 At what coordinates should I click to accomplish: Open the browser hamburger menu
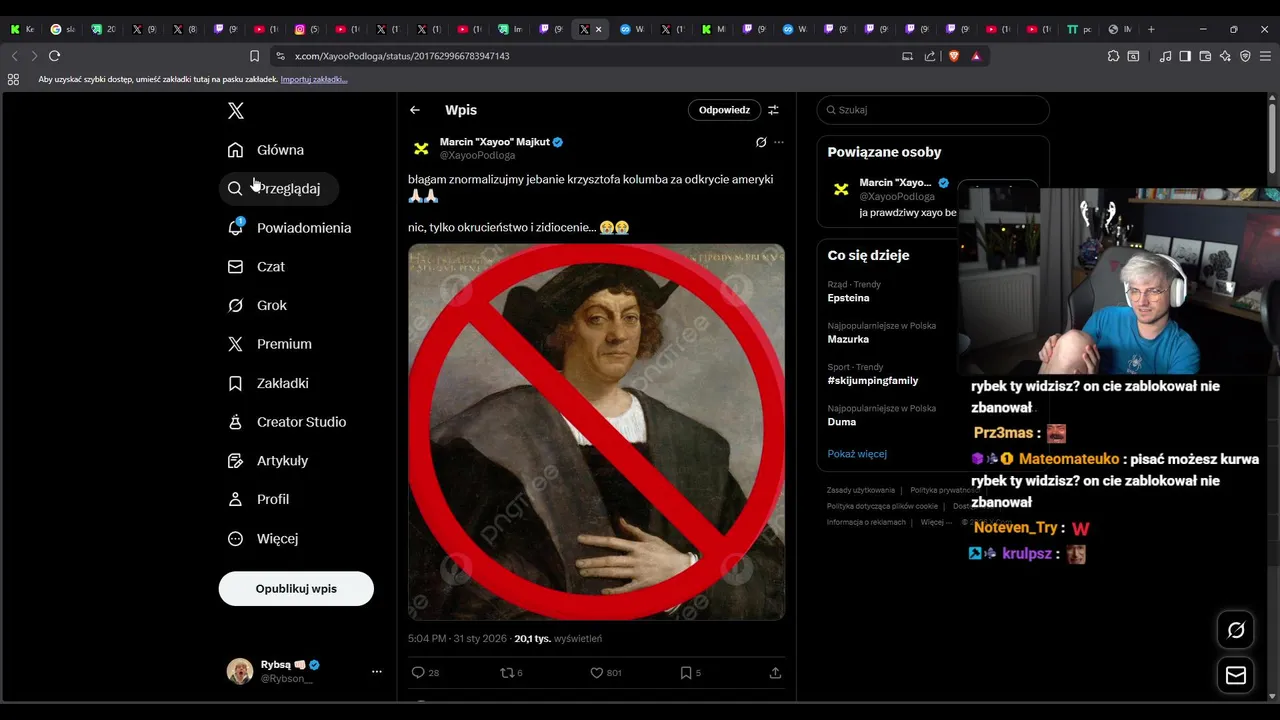click(x=1266, y=56)
